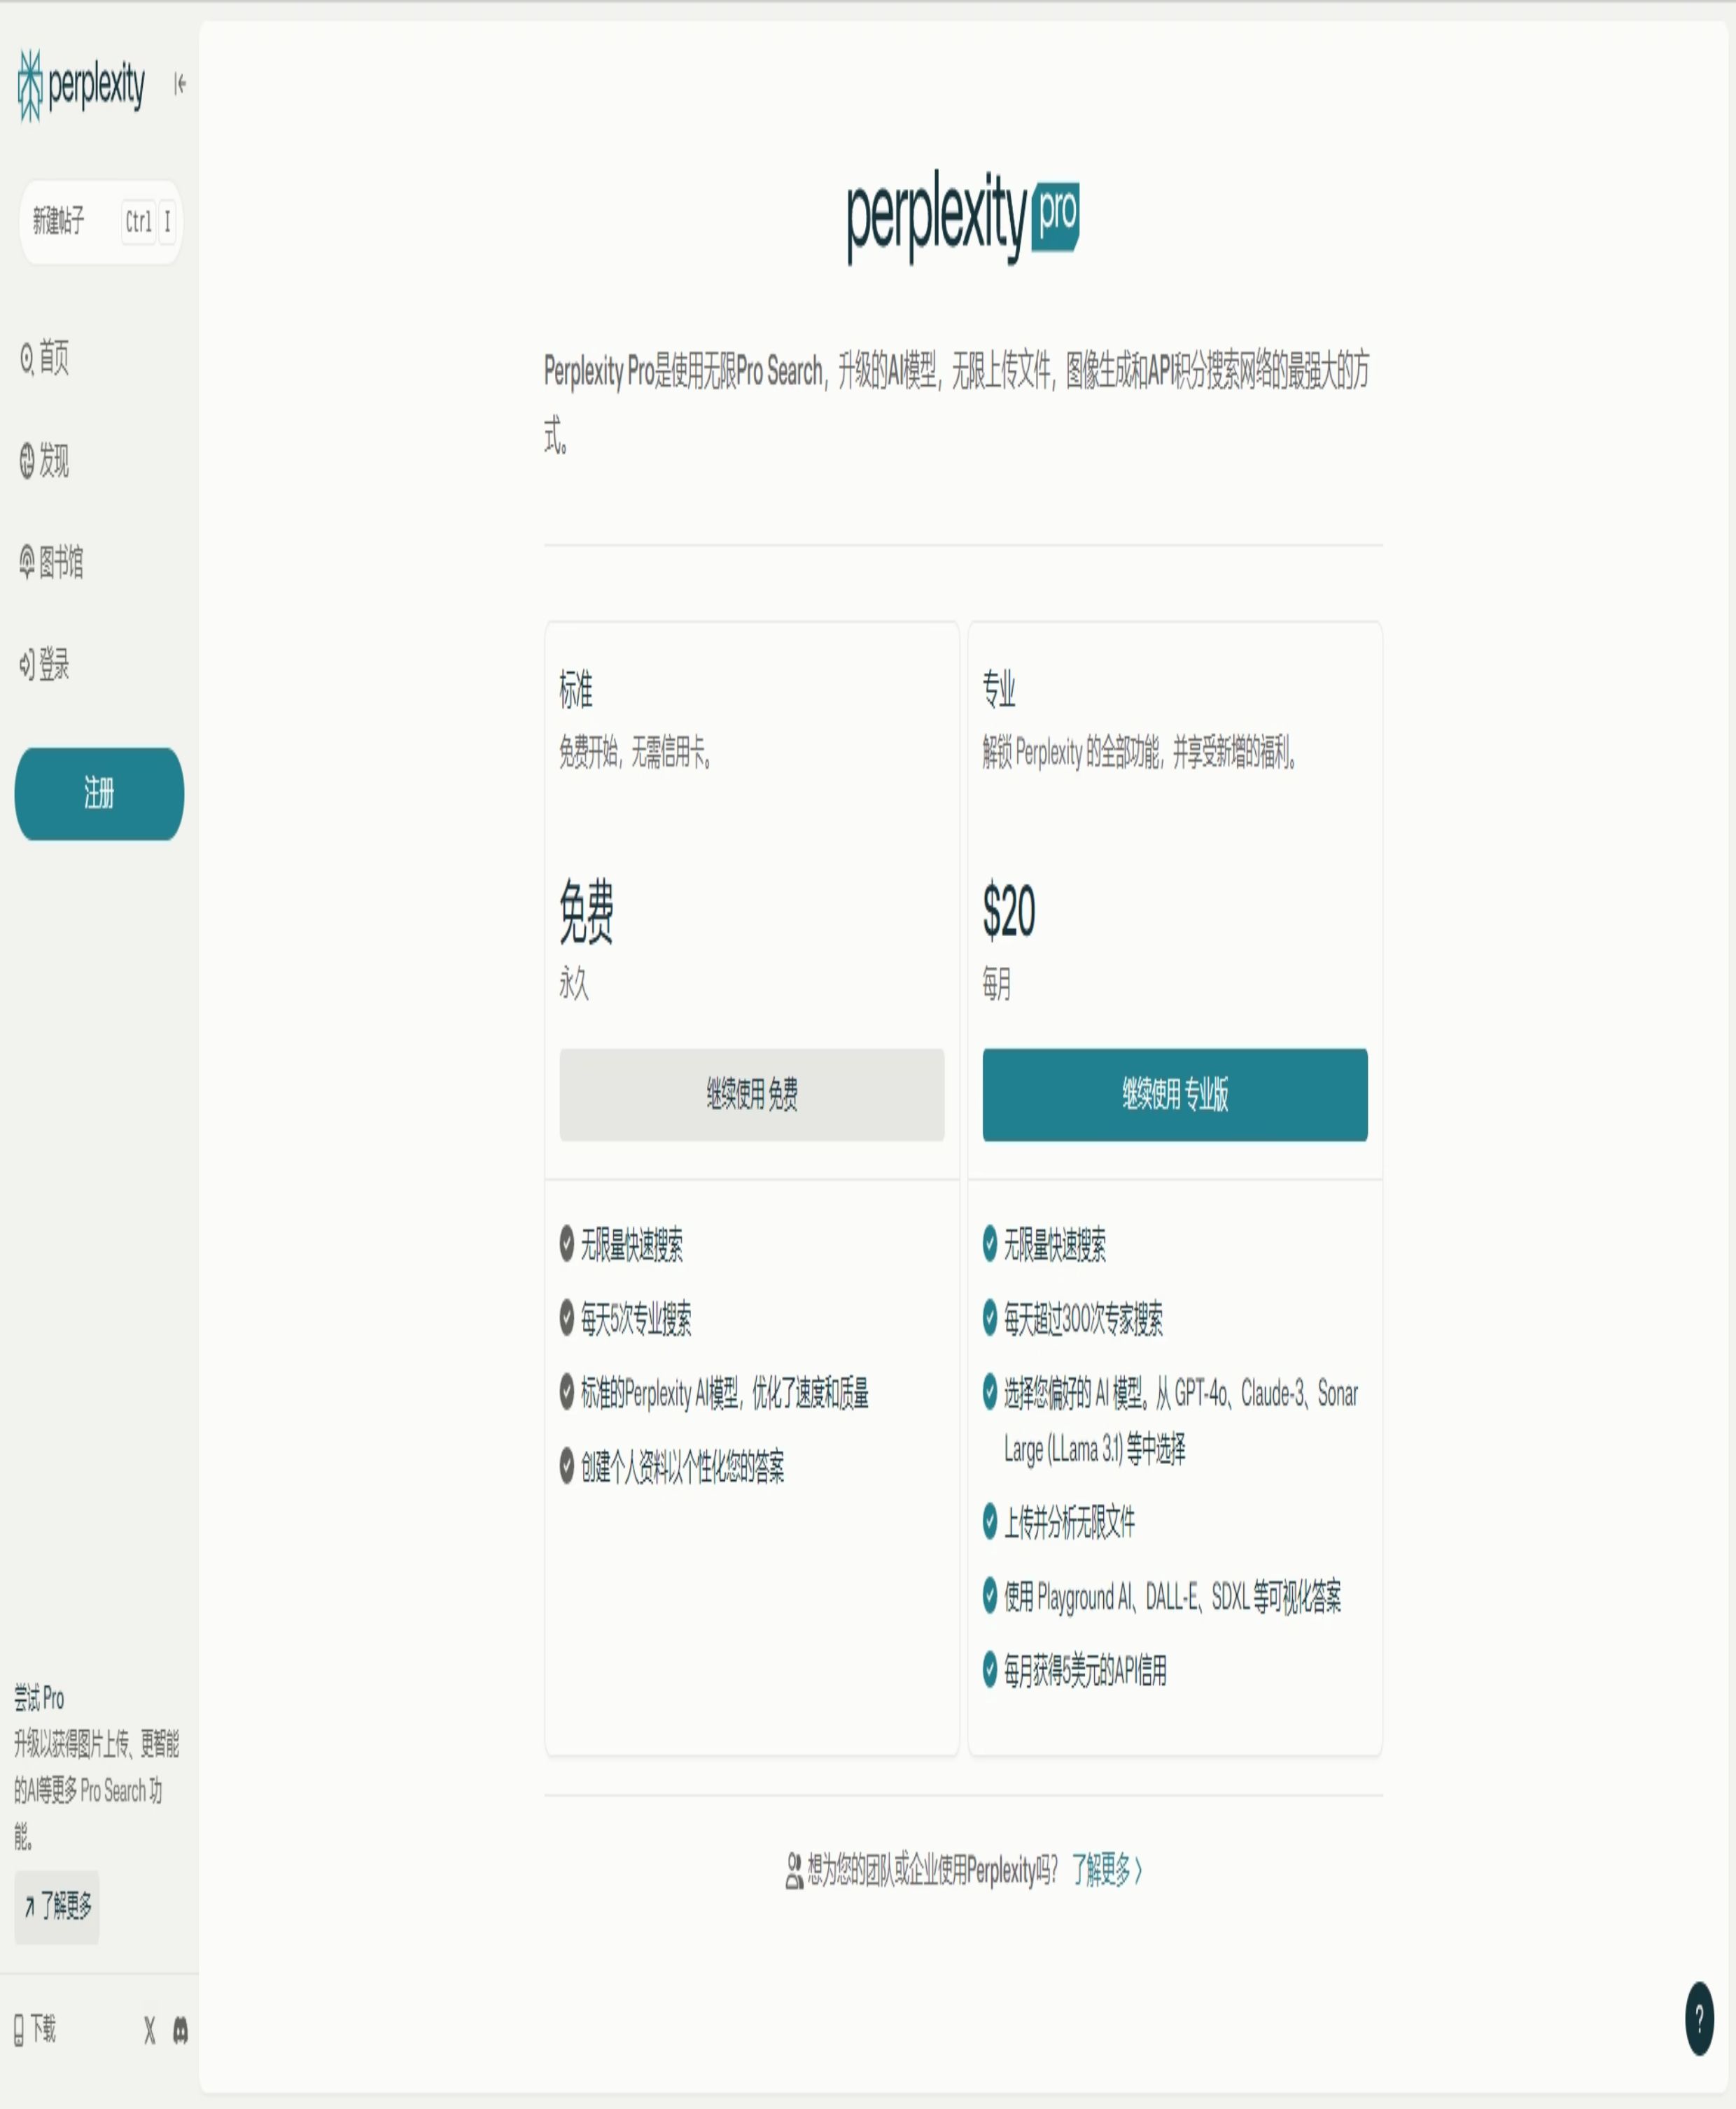Go to 图书馆 library in sidebar

pos(51,562)
